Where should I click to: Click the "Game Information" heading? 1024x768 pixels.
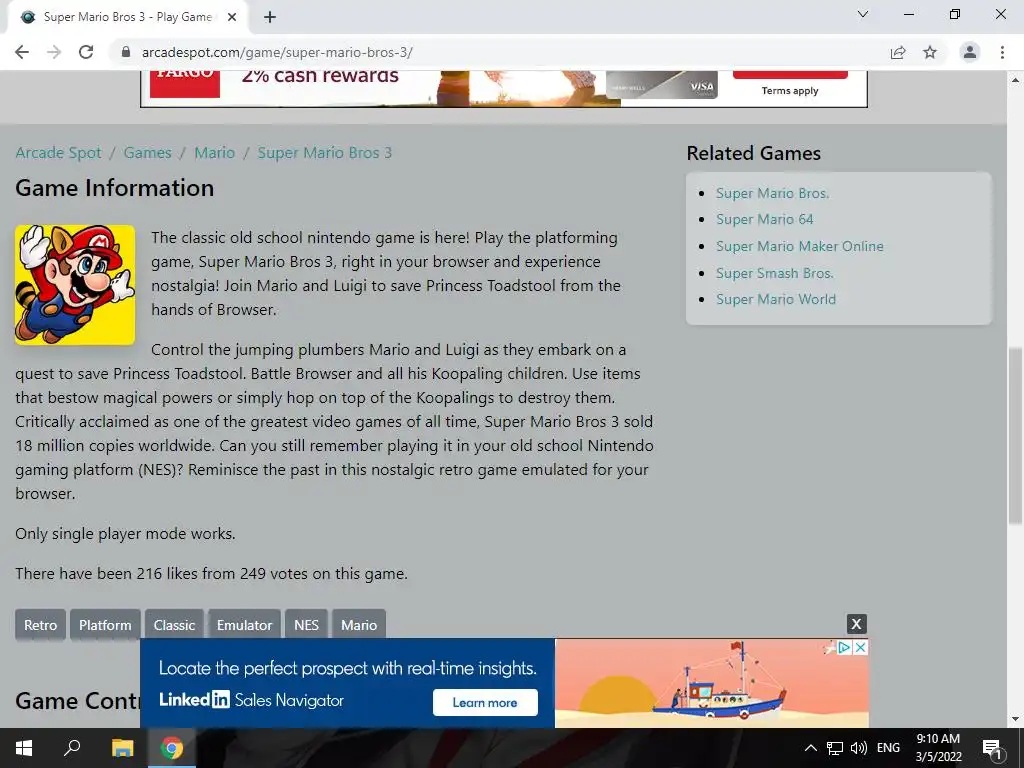114,188
